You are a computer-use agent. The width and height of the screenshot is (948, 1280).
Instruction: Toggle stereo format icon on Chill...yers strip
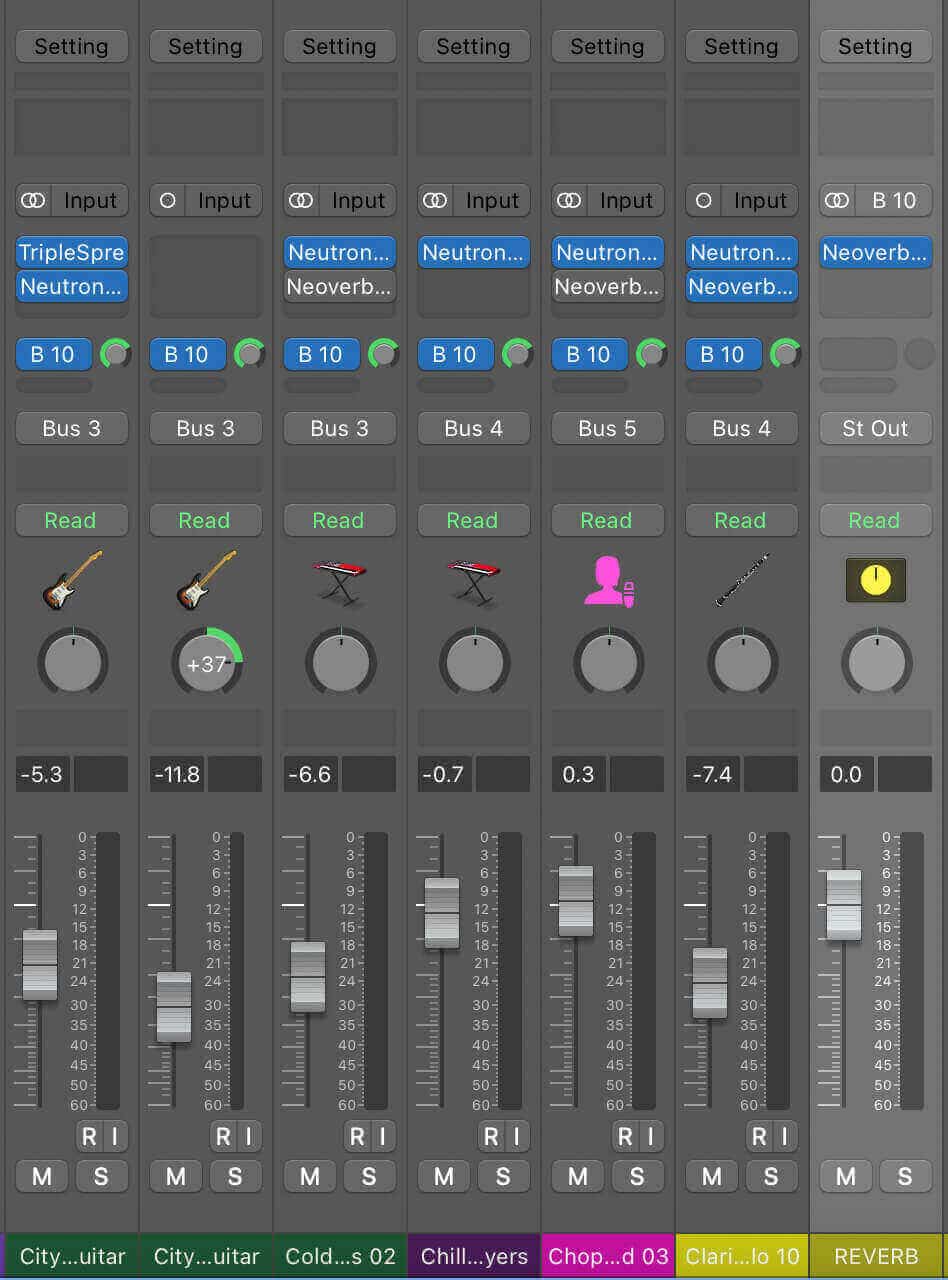click(x=435, y=200)
